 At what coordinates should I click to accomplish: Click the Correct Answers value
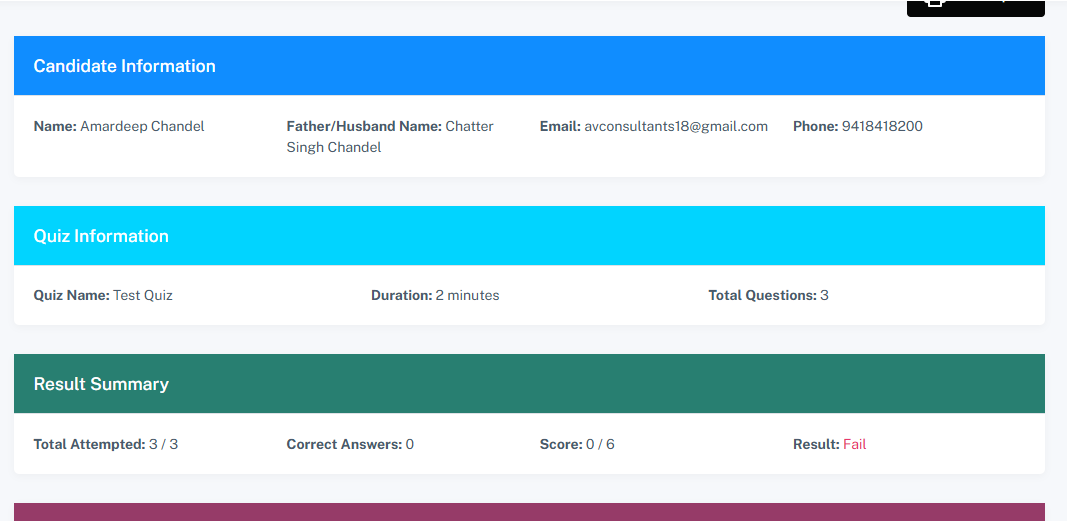tap(410, 444)
